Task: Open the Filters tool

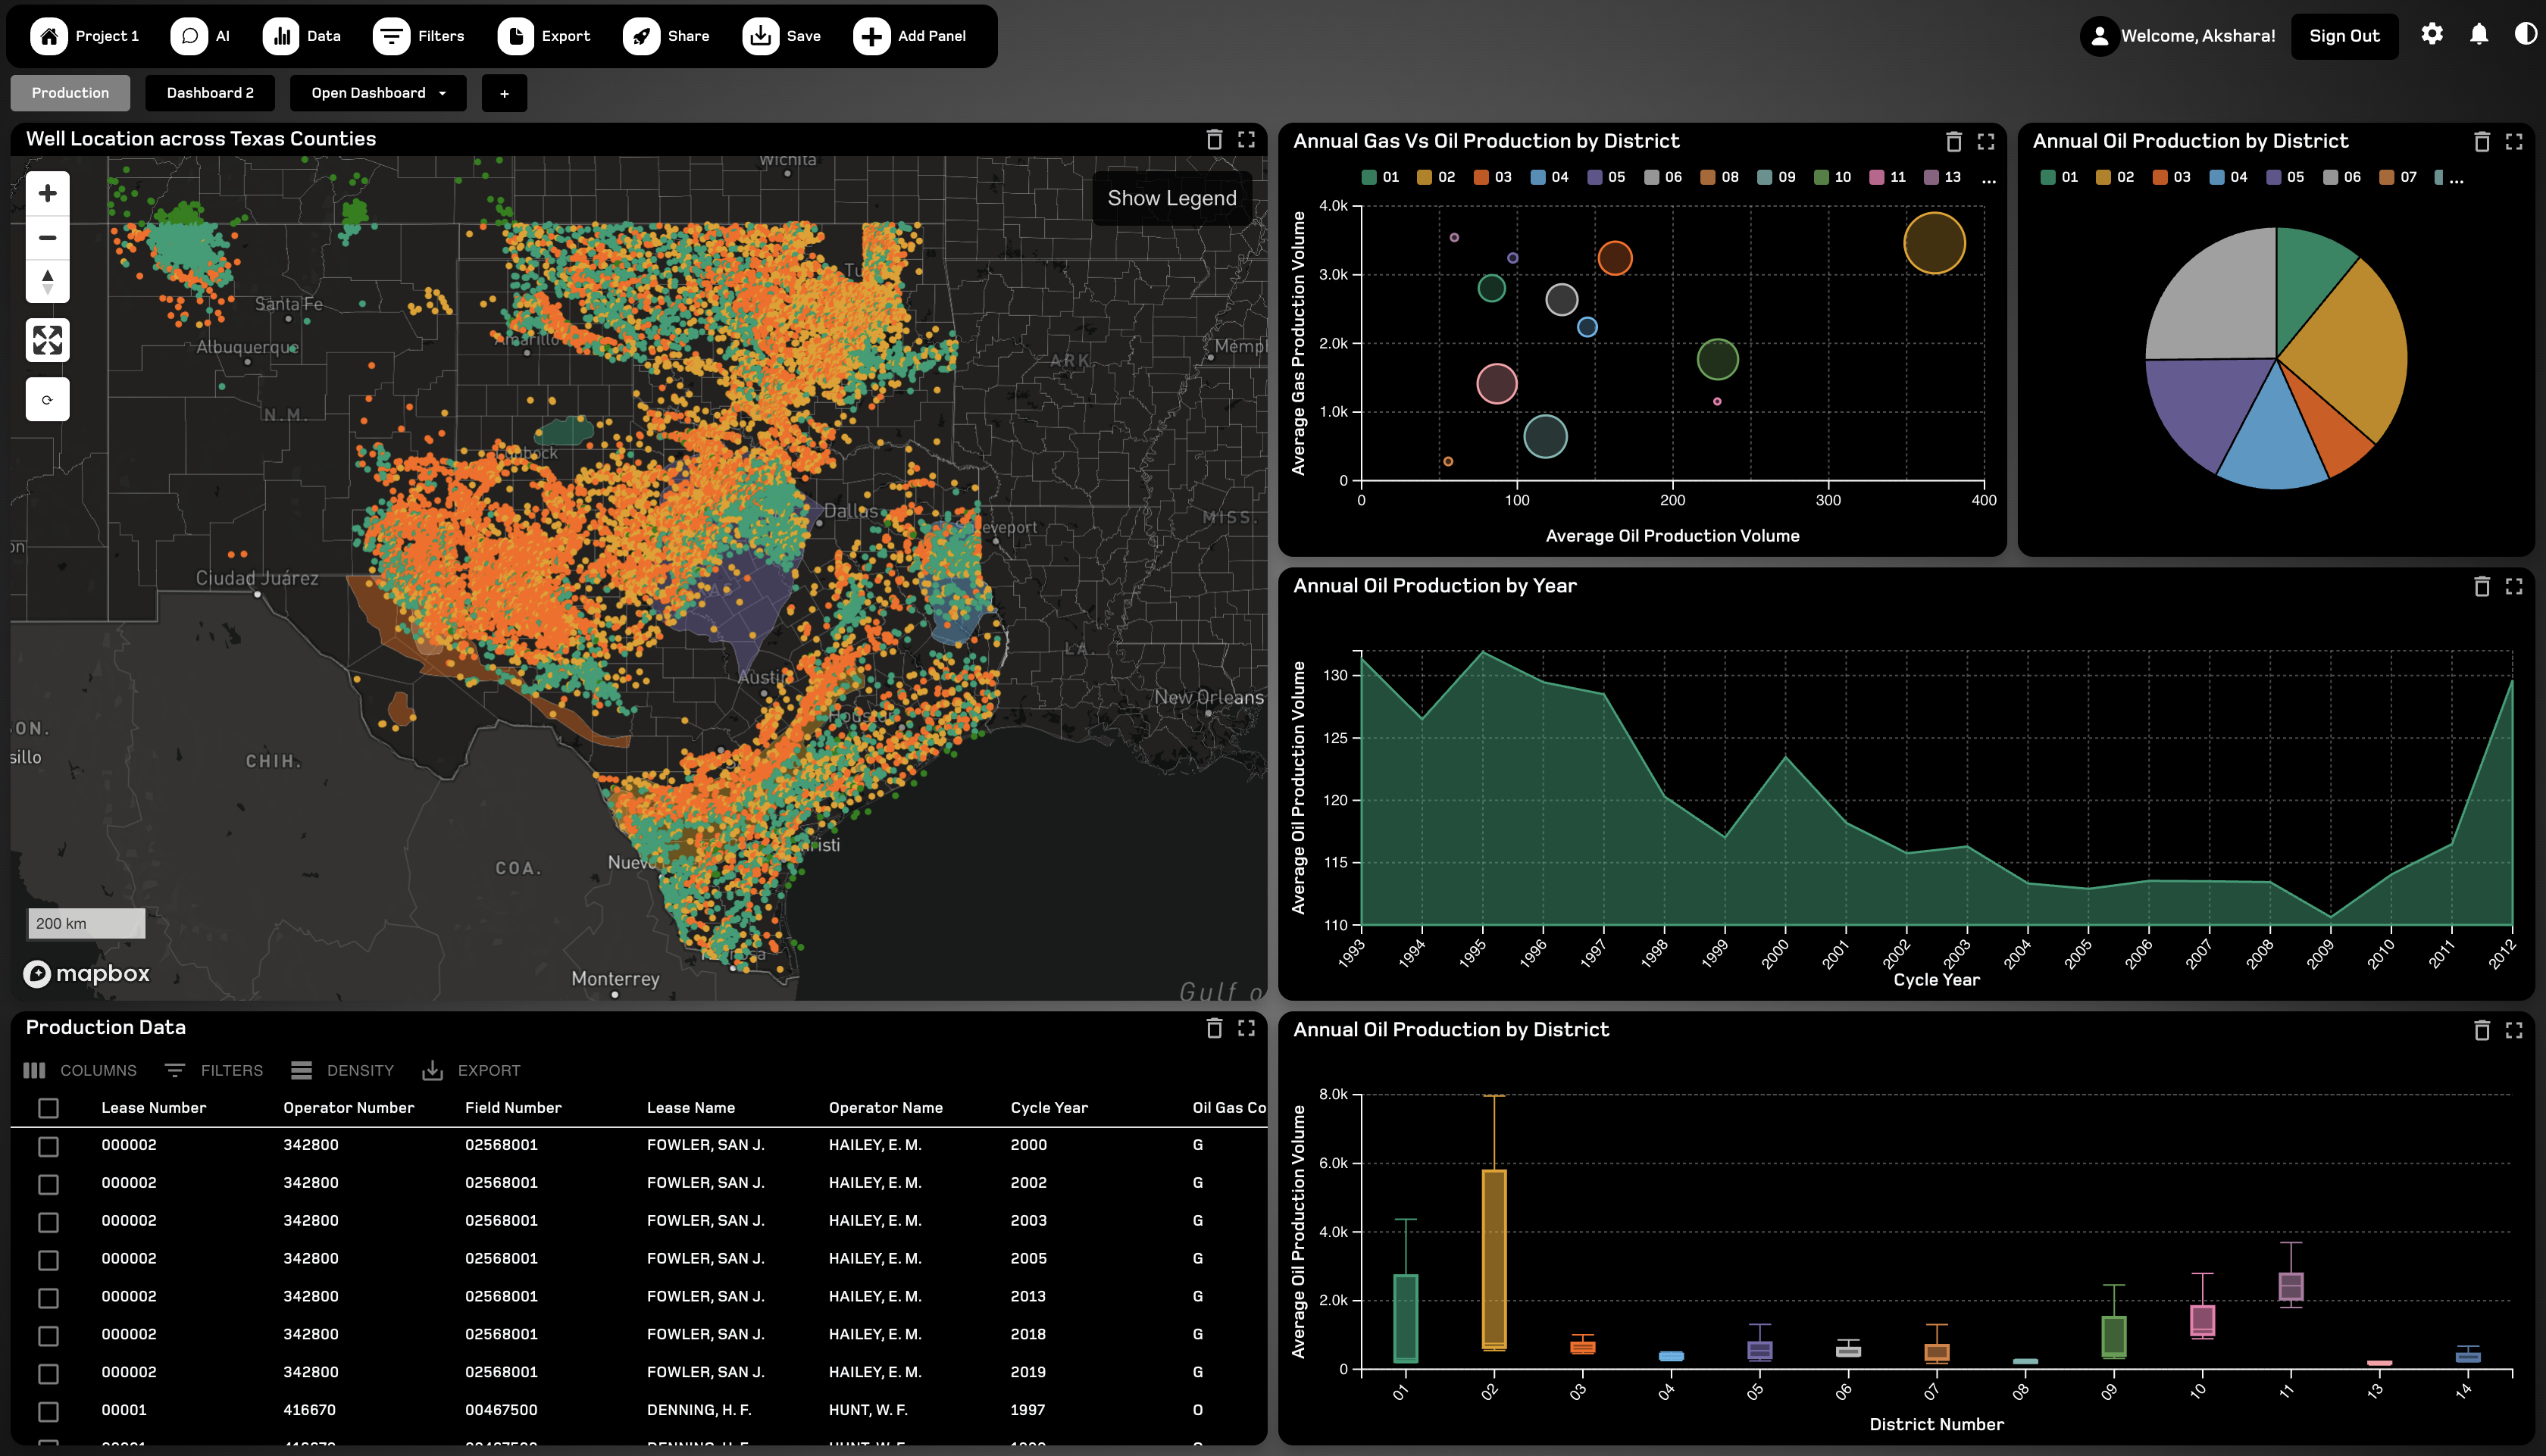Action: click(x=419, y=35)
